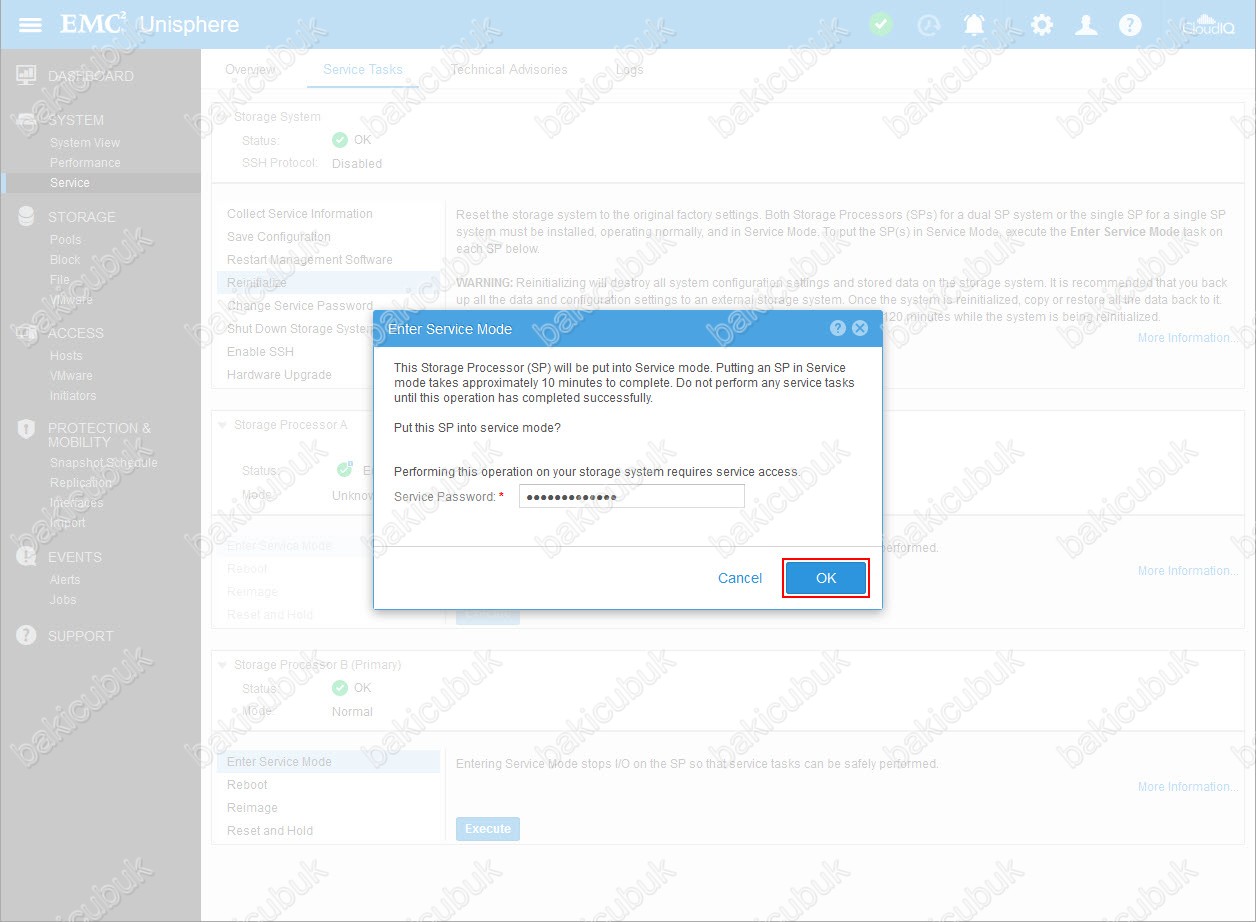The width and height of the screenshot is (1256, 922).
Task: Open Performance in the sidebar
Action: (85, 163)
